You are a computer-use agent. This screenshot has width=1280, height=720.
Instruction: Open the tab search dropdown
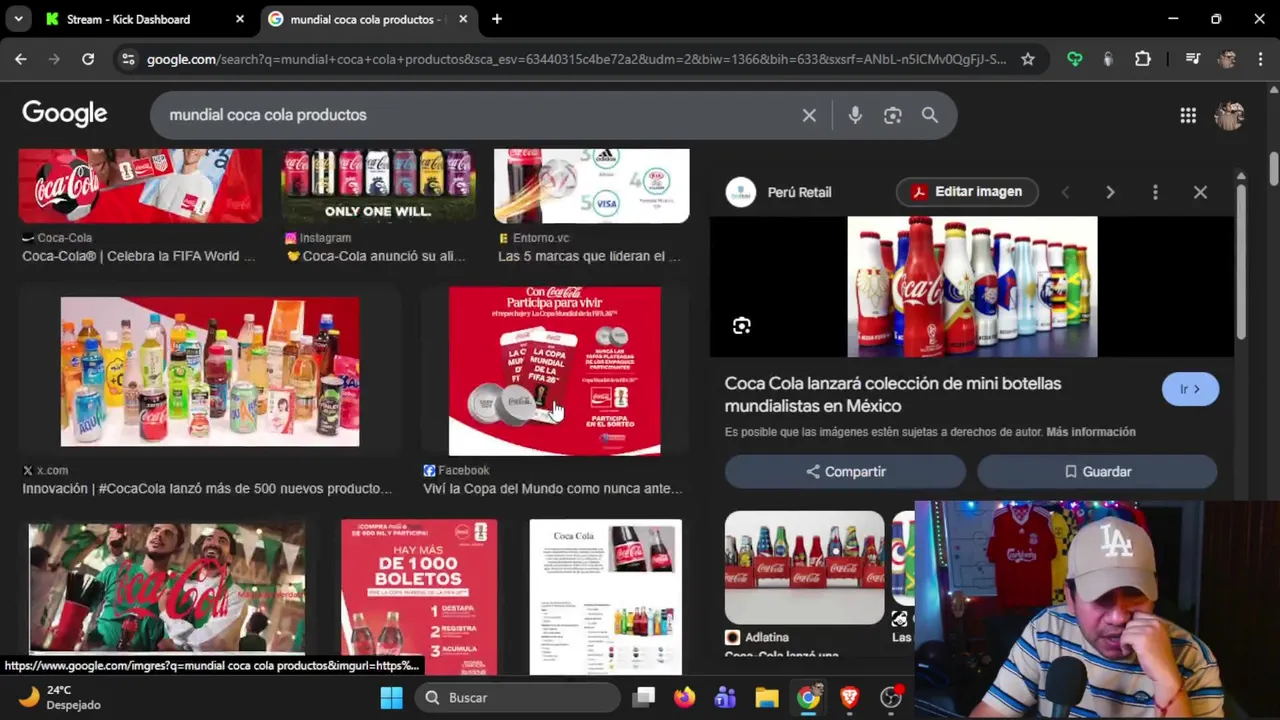(18, 19)
